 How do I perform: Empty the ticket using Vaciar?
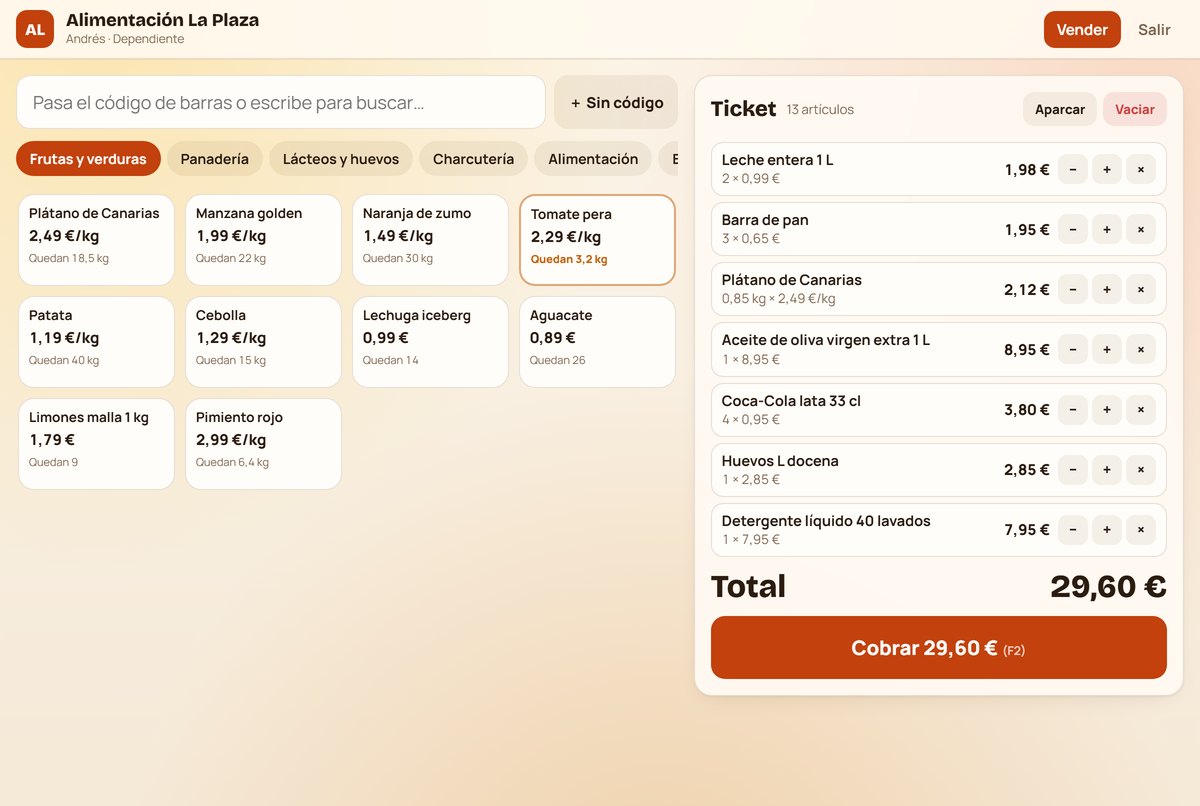point(1135,109)
